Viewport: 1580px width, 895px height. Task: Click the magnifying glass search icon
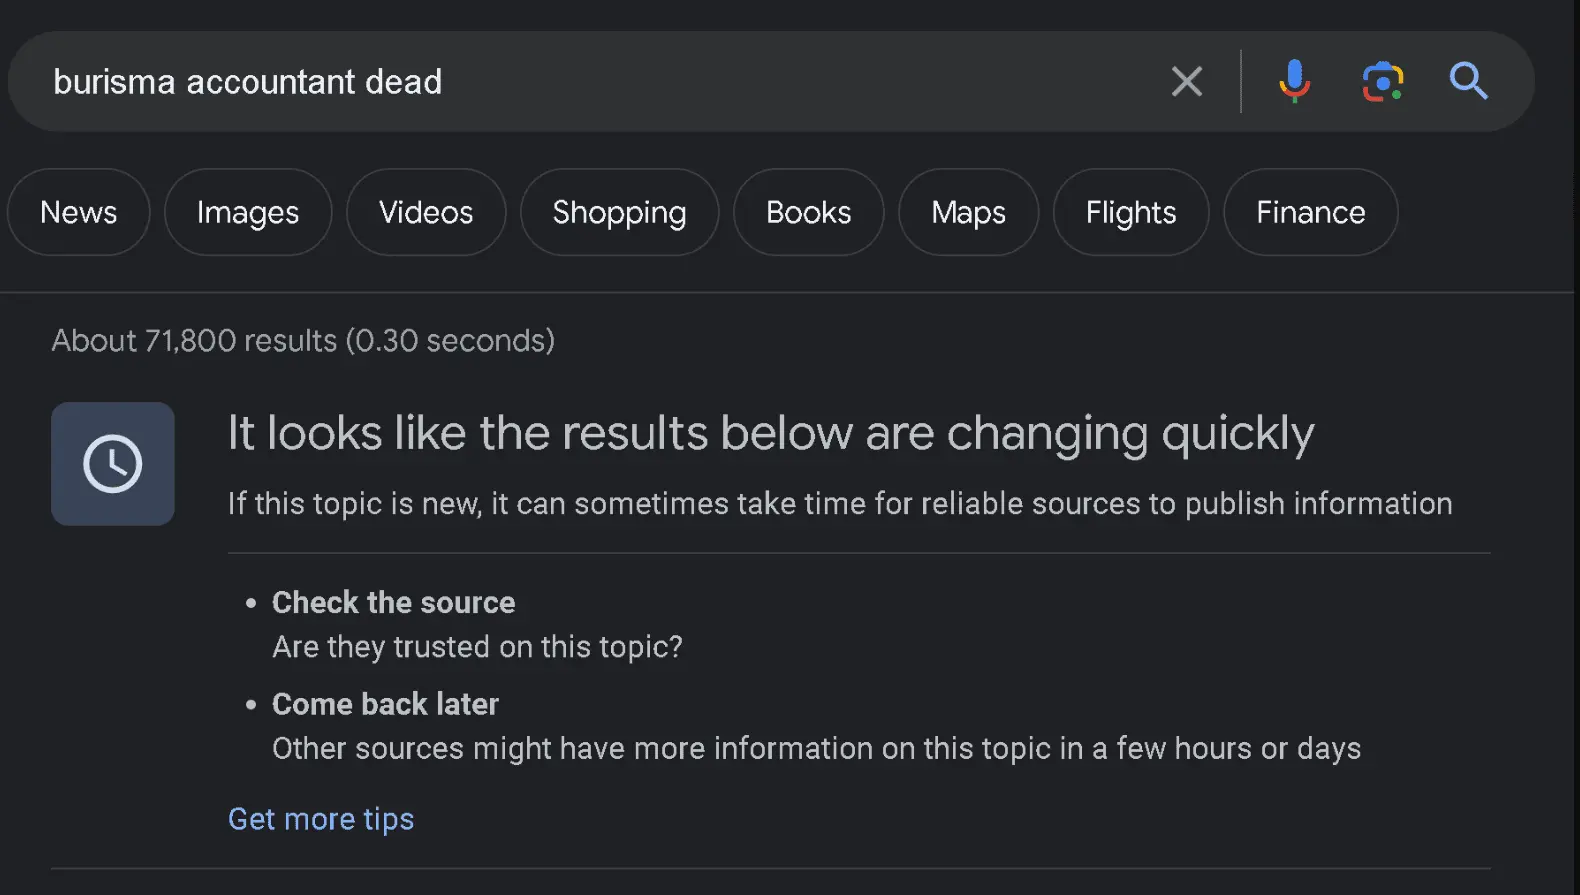(1468, 81)
